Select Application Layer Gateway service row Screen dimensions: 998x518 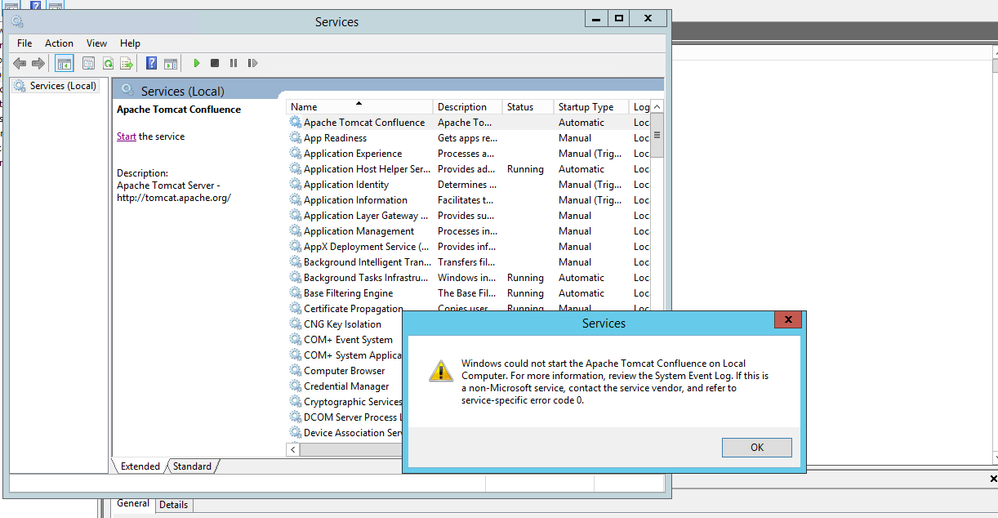point(470,216)
